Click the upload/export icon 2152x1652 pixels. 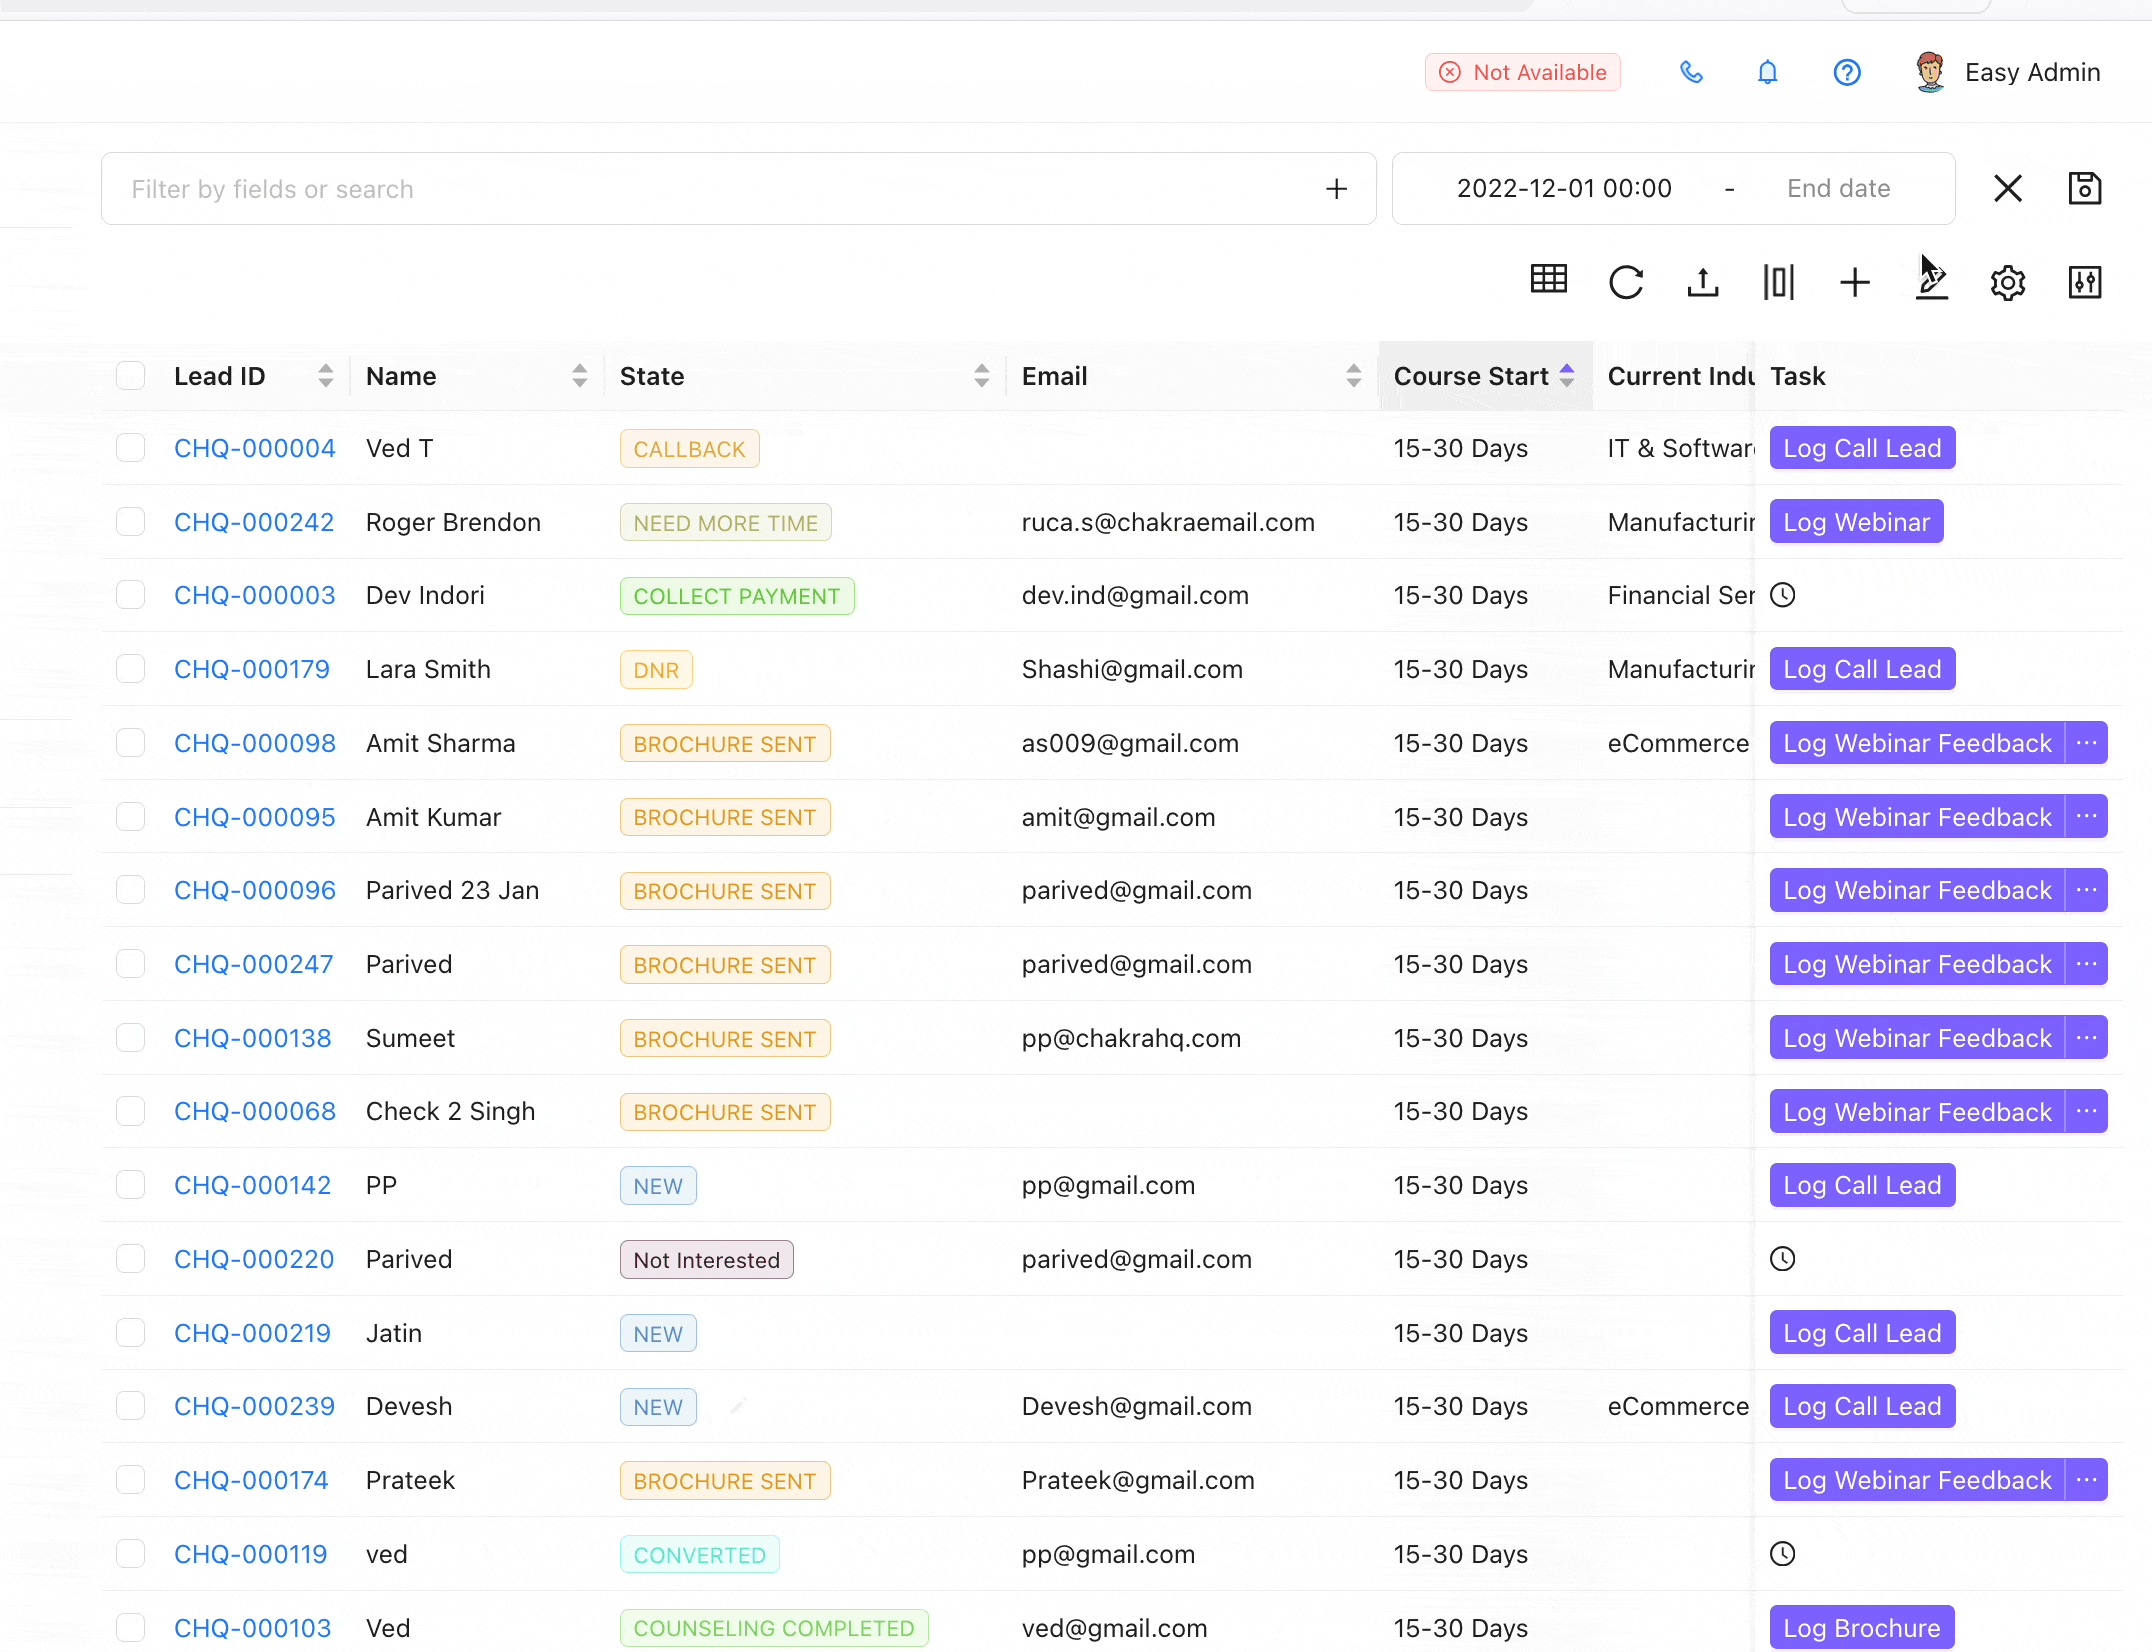(1702, 282)
